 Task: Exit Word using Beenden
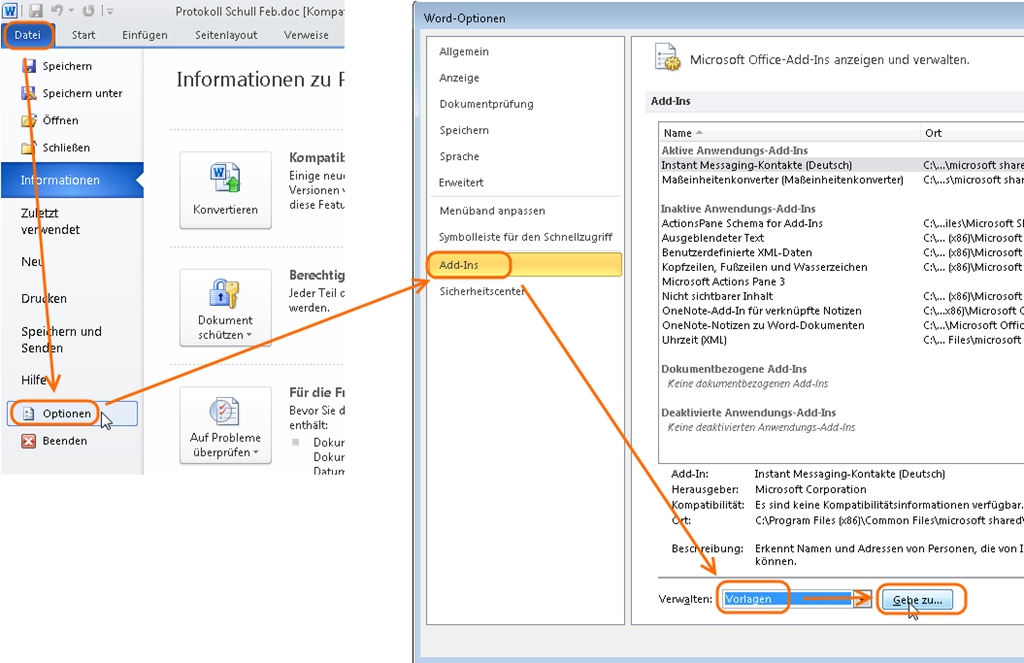[64, 440]
